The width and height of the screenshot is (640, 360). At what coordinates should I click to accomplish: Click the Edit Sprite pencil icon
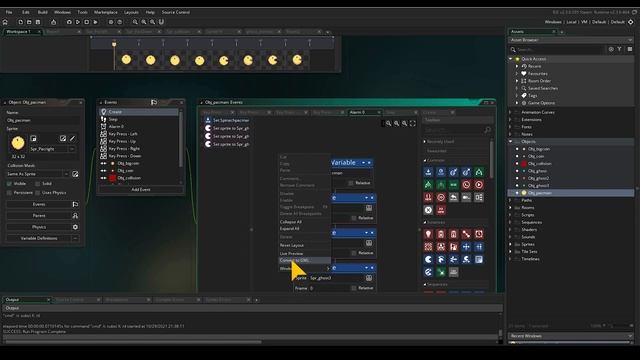click(x=72, y=139)
